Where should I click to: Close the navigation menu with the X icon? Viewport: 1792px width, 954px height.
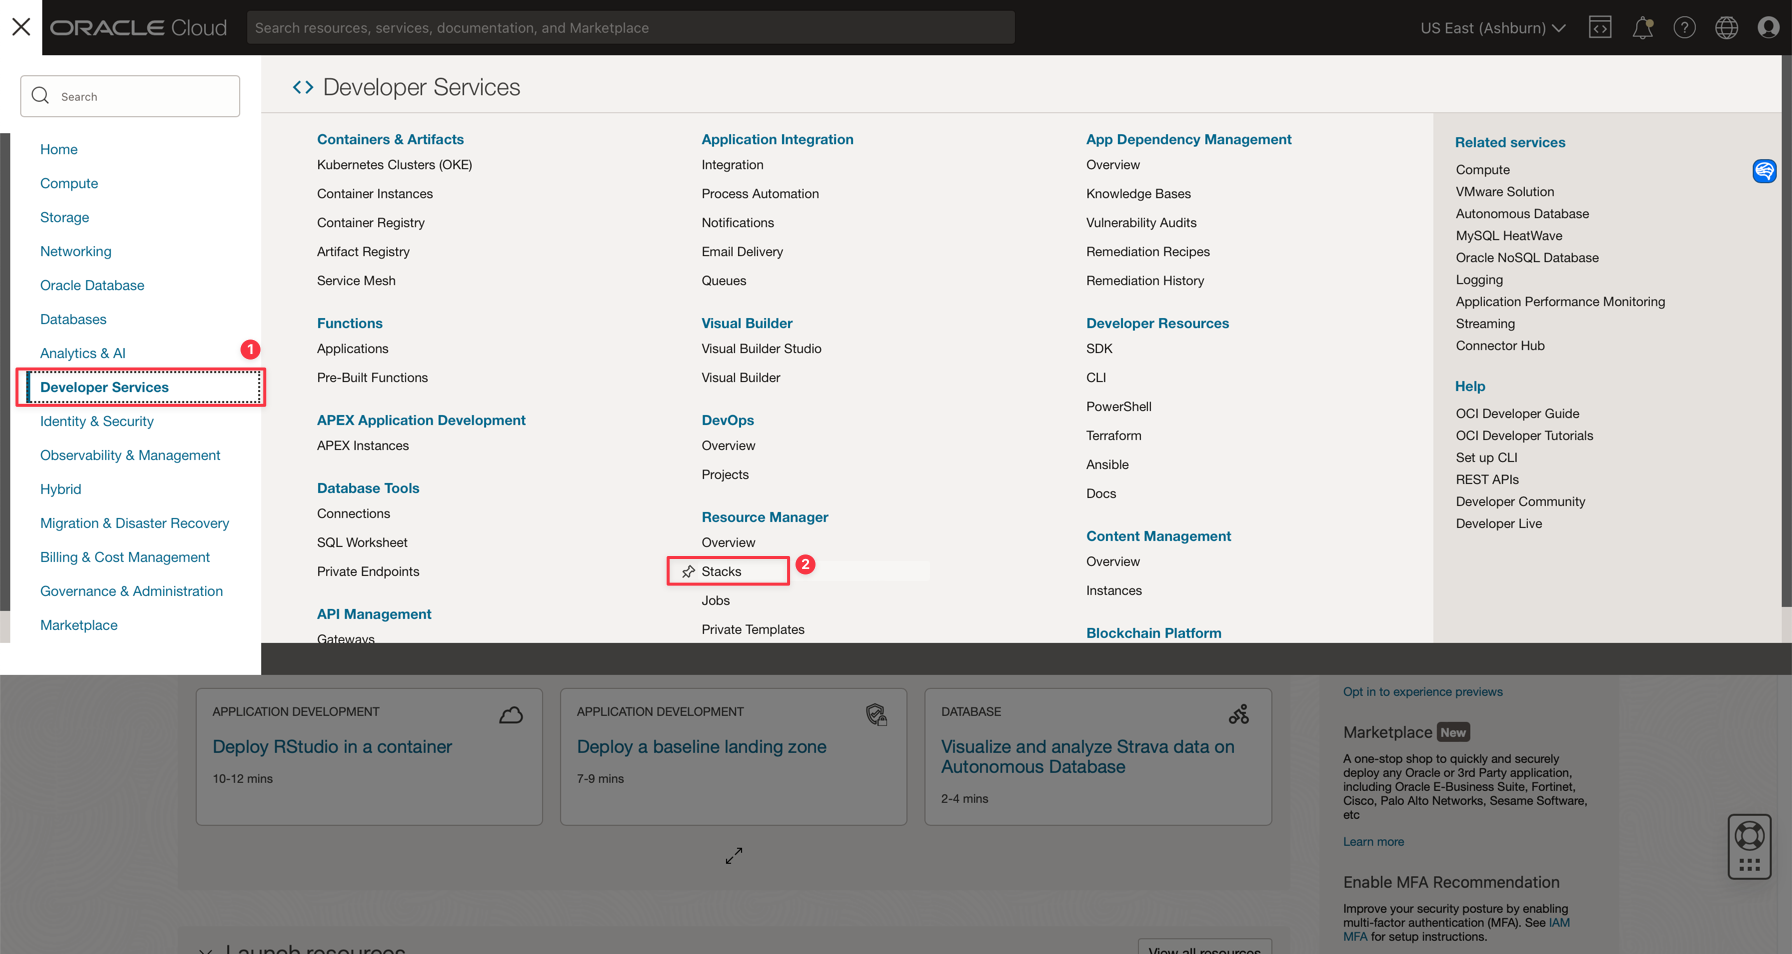pos(21,27)
